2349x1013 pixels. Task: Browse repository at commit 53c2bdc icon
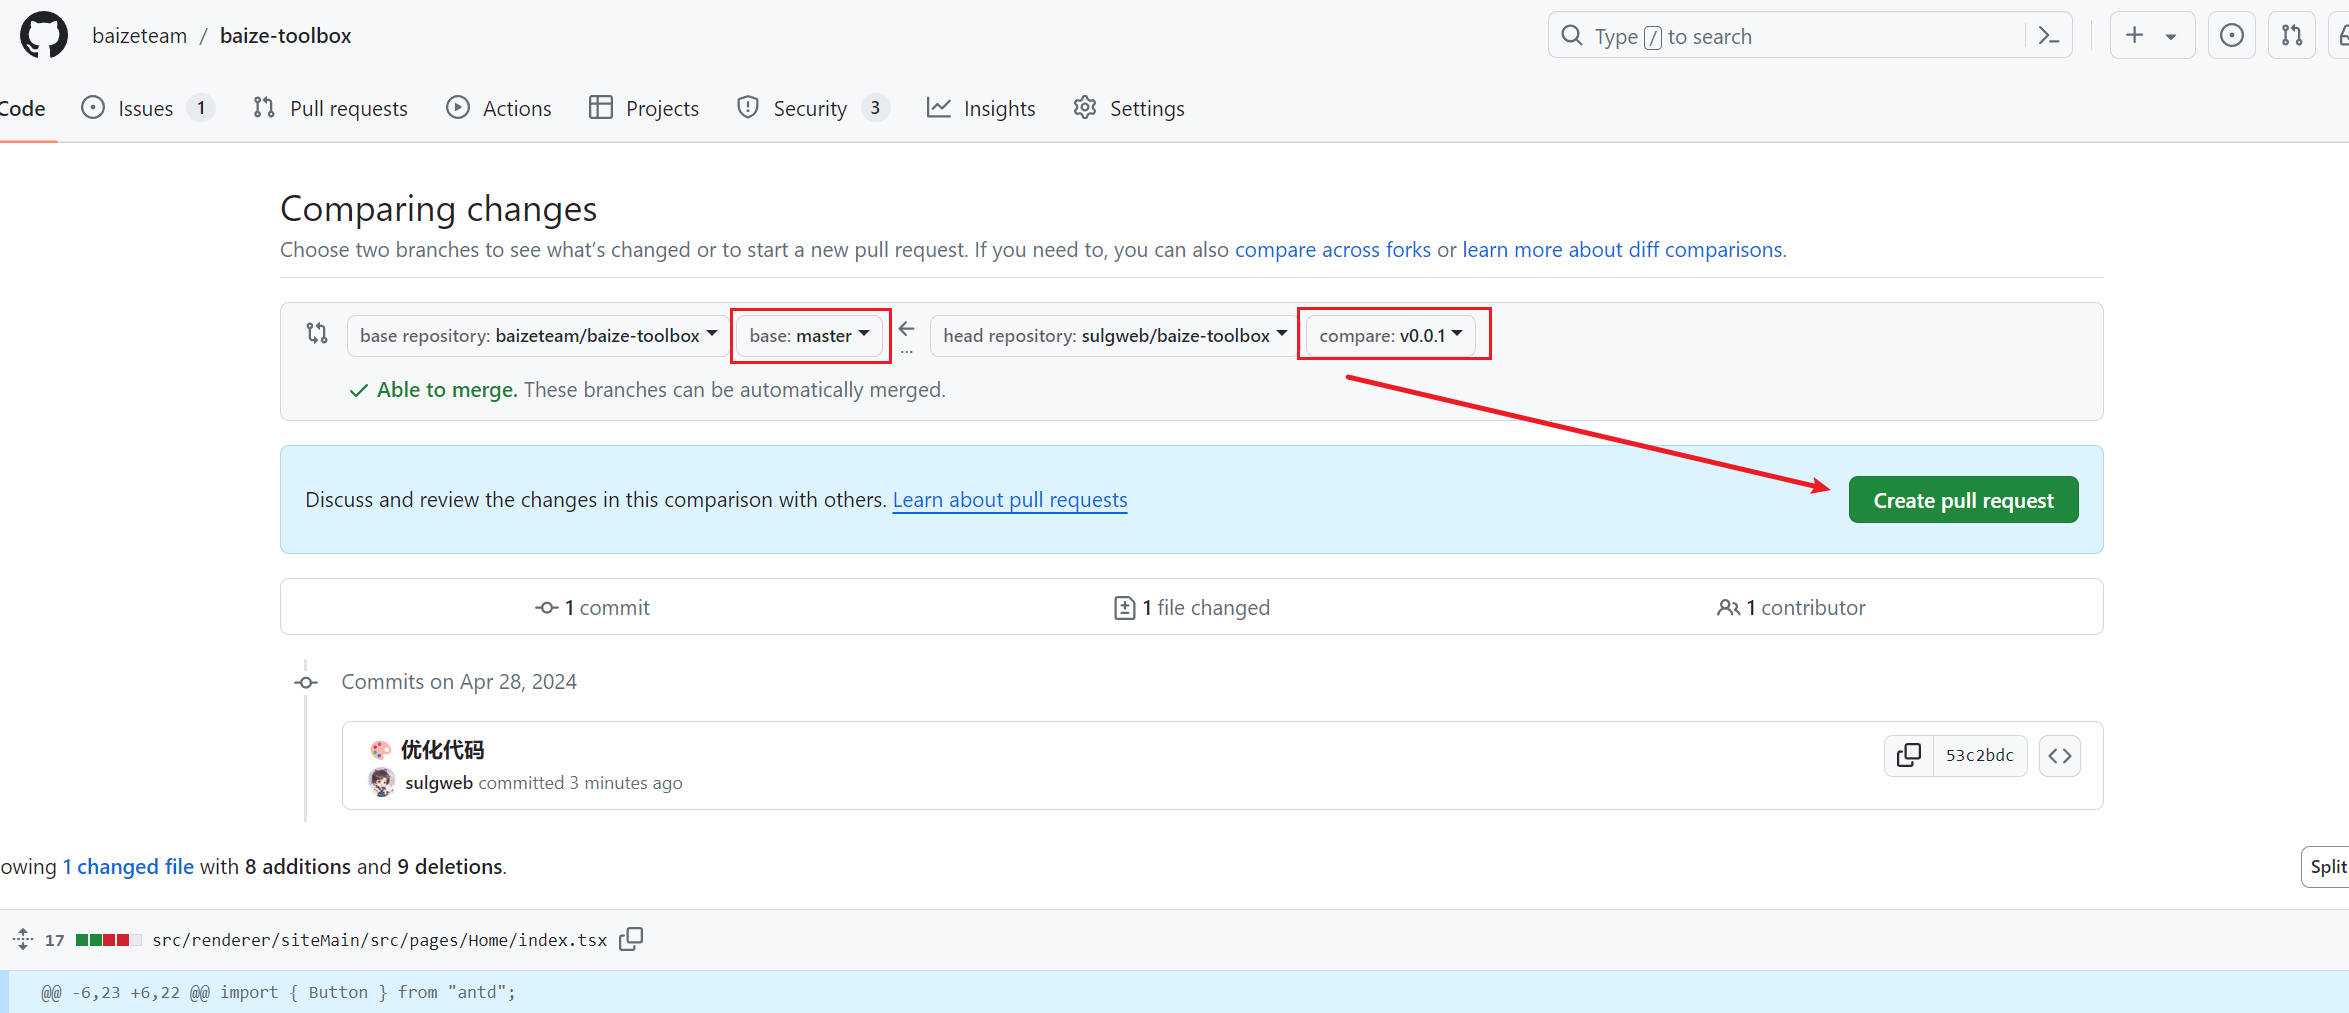2060,756
